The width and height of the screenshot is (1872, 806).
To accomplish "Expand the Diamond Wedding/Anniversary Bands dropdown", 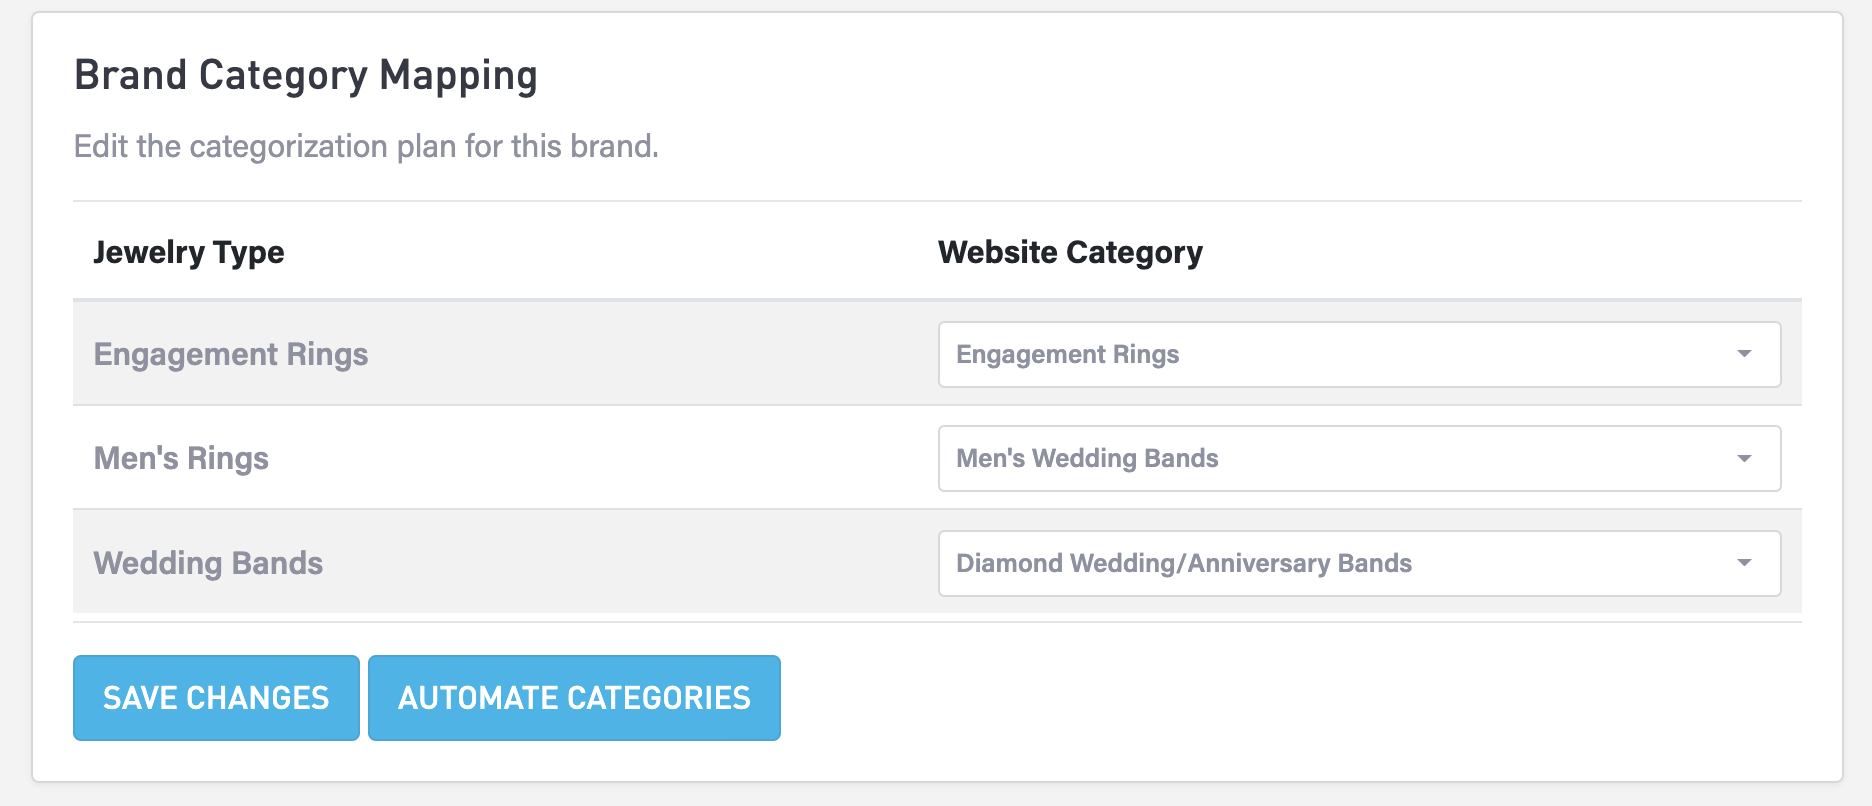I will (1358, 563).
